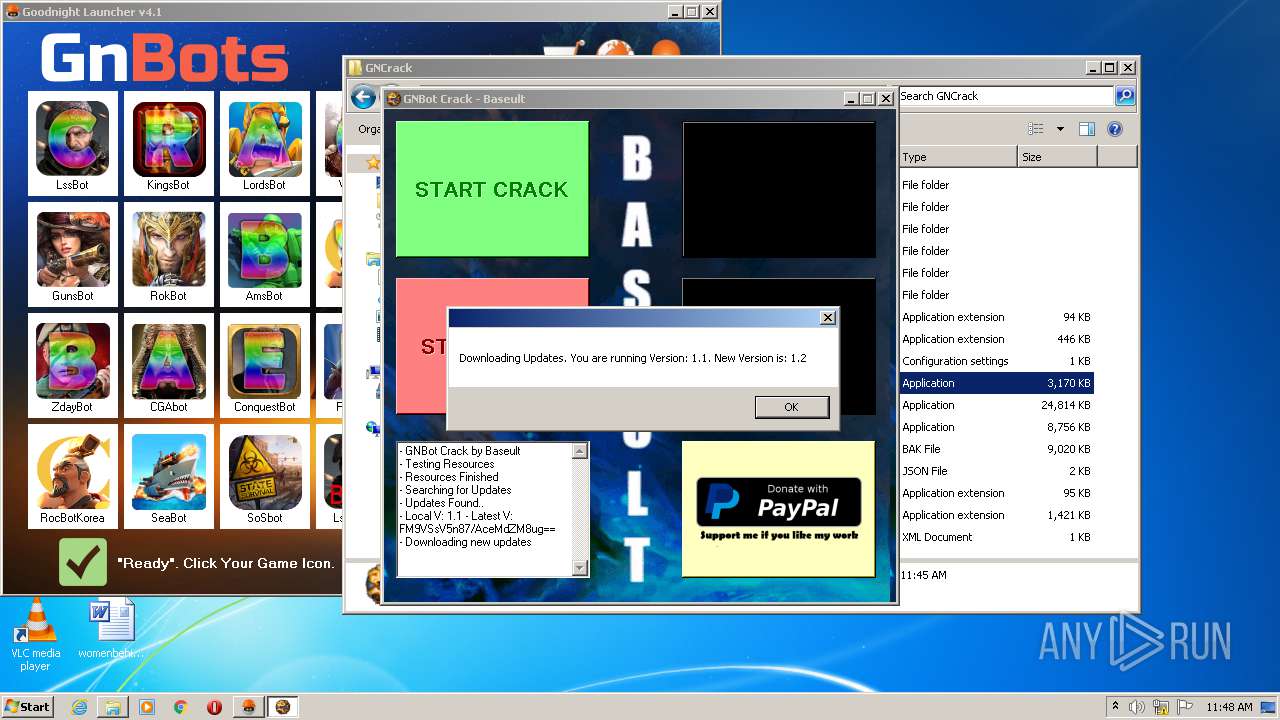Show hidden tray icons arrow
Screen dimensions: 1280x720
(x=1115, y=706)
